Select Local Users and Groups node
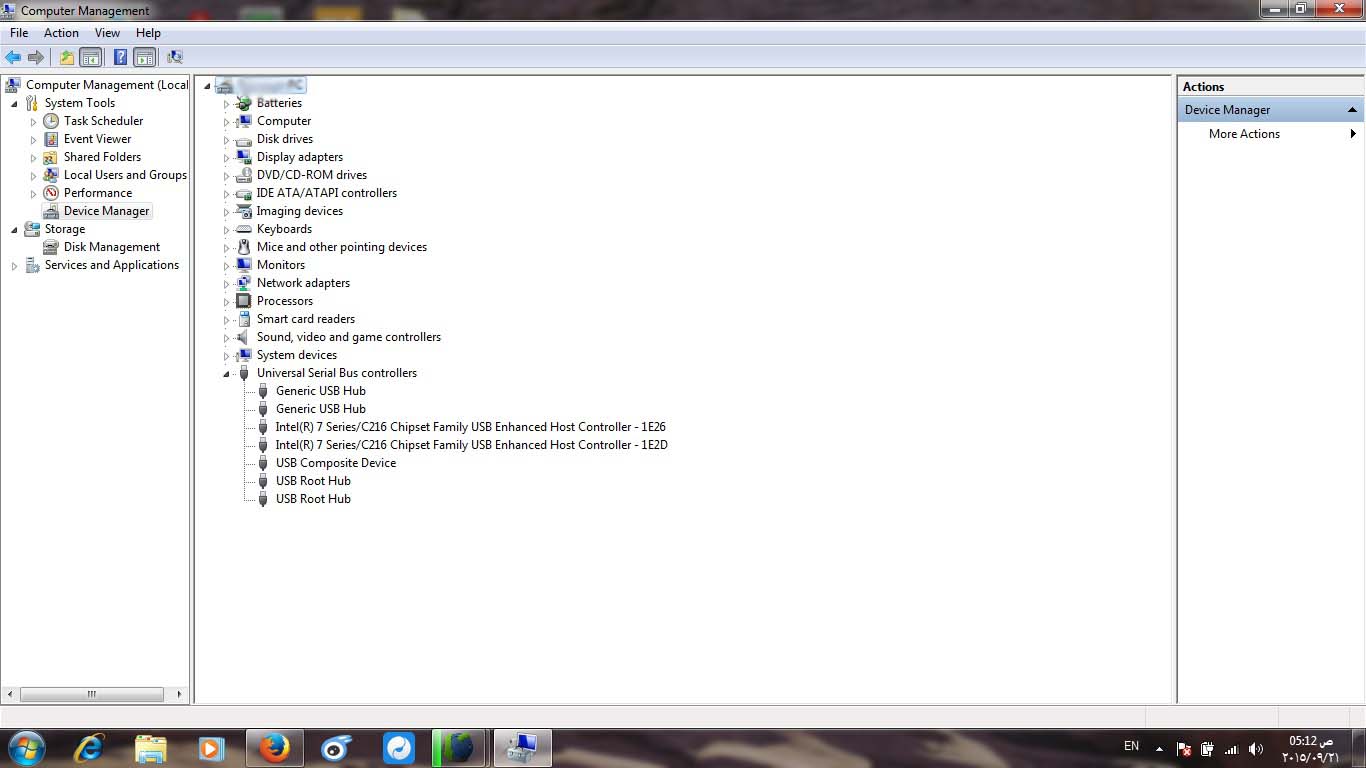The image size is (1366, 768). click(125, 175)
